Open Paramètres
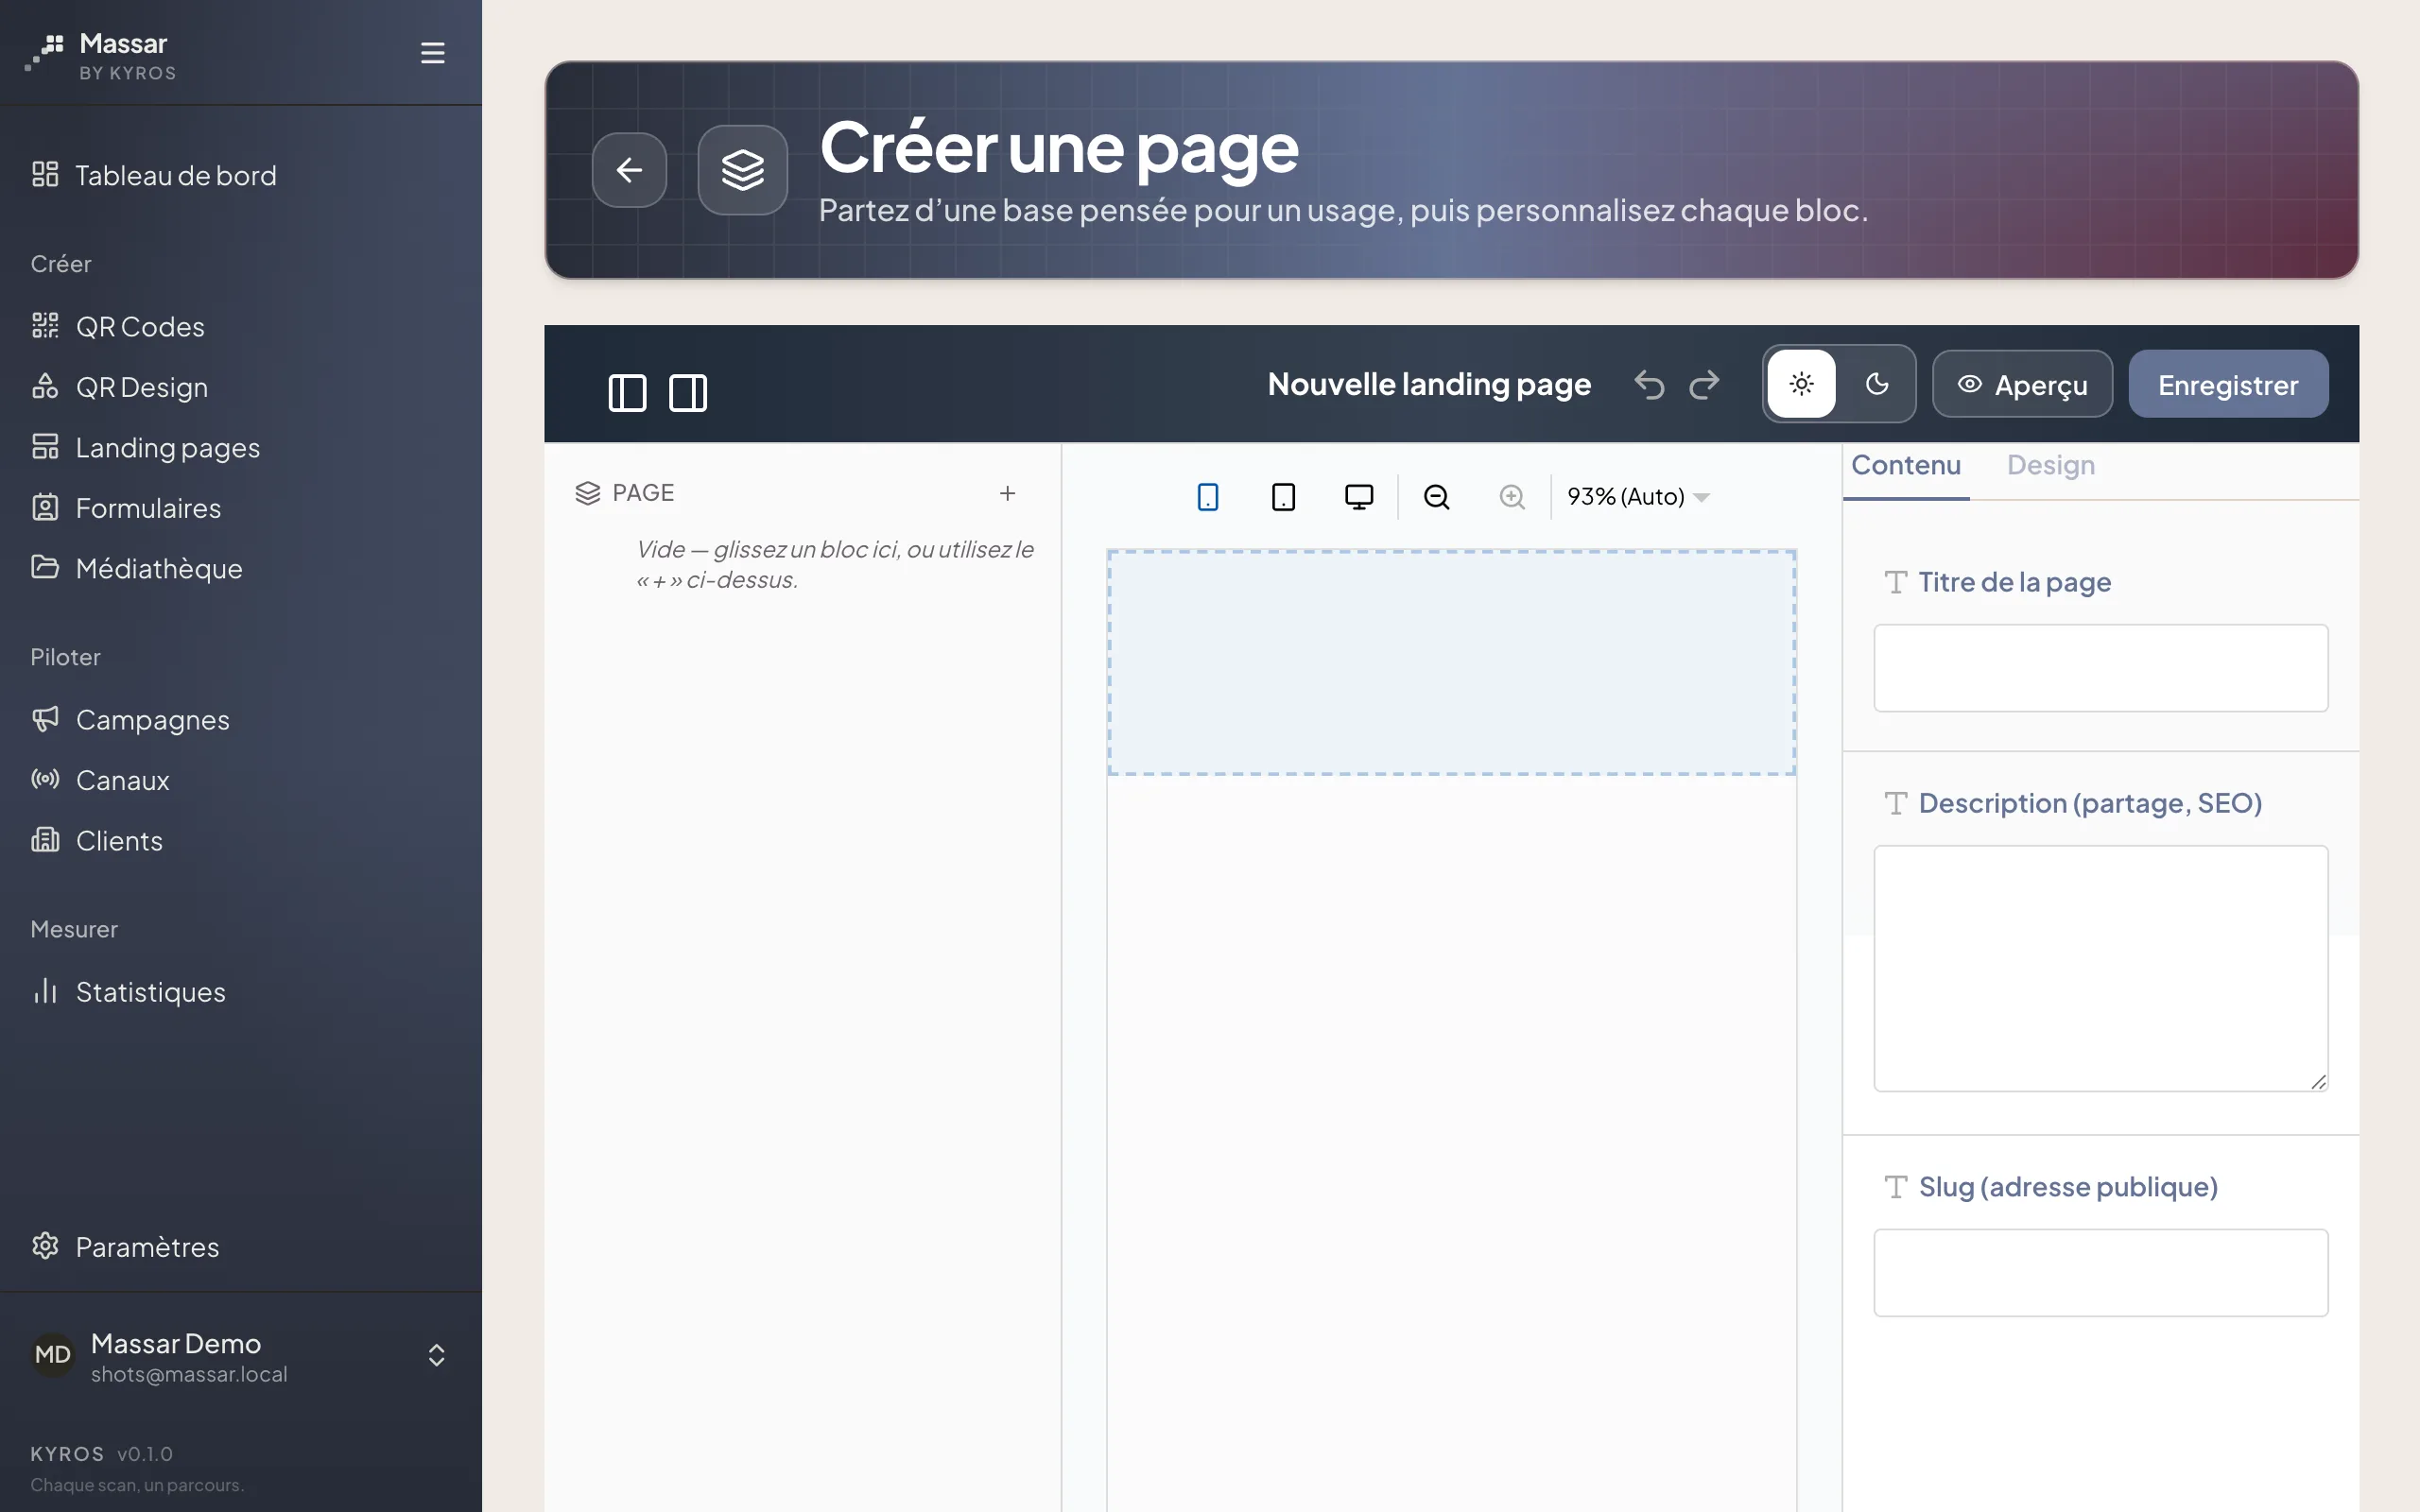This screenshot has width=2420, height=1512. (x=240, y=1247)
